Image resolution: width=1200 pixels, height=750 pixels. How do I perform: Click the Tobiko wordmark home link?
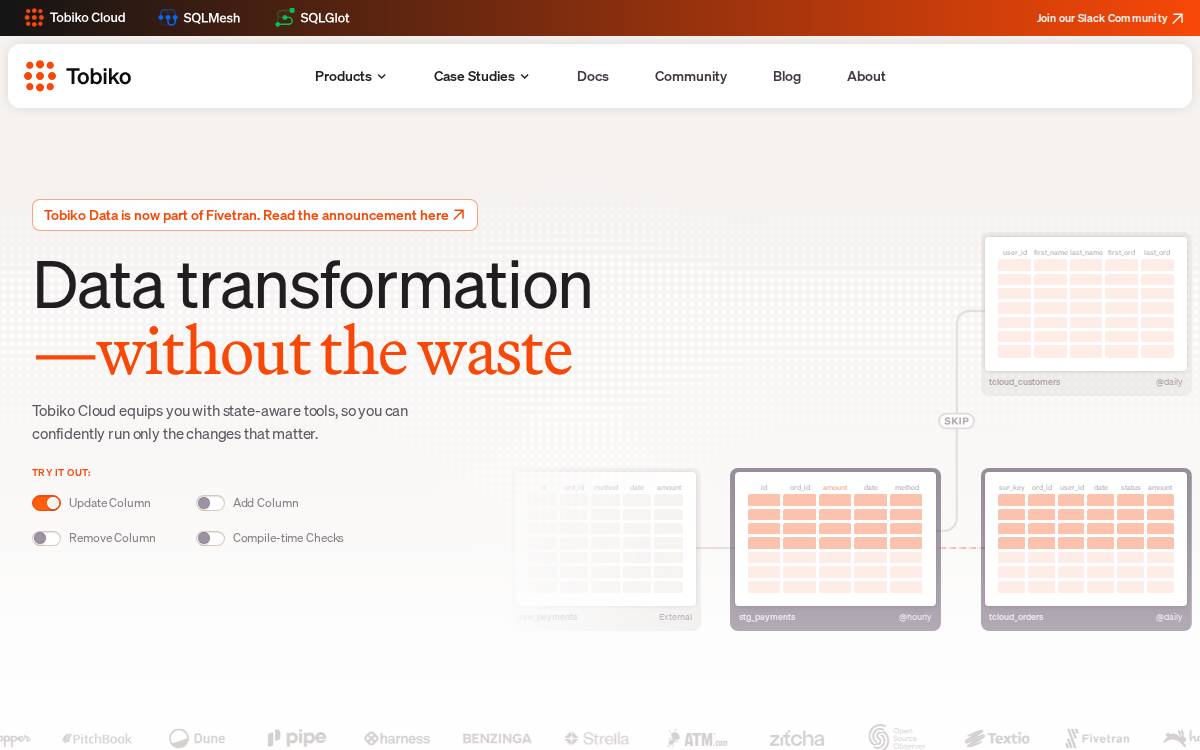pyautogui.click(x=98, y=76)
